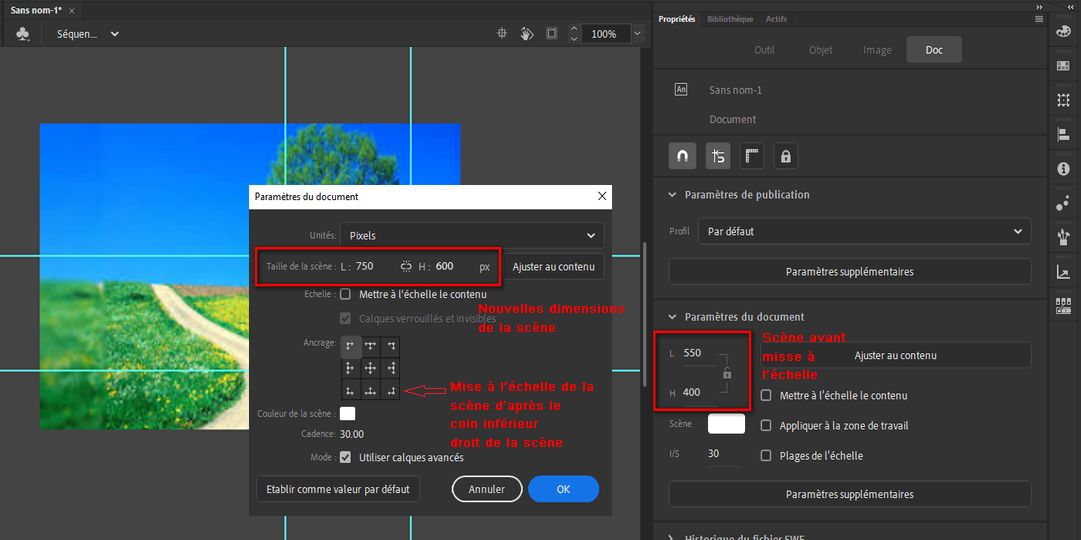This screenshot has height=540, width=1081.
Task: Select the bottom-right anchor point
Action: click(x=391, y=390)
